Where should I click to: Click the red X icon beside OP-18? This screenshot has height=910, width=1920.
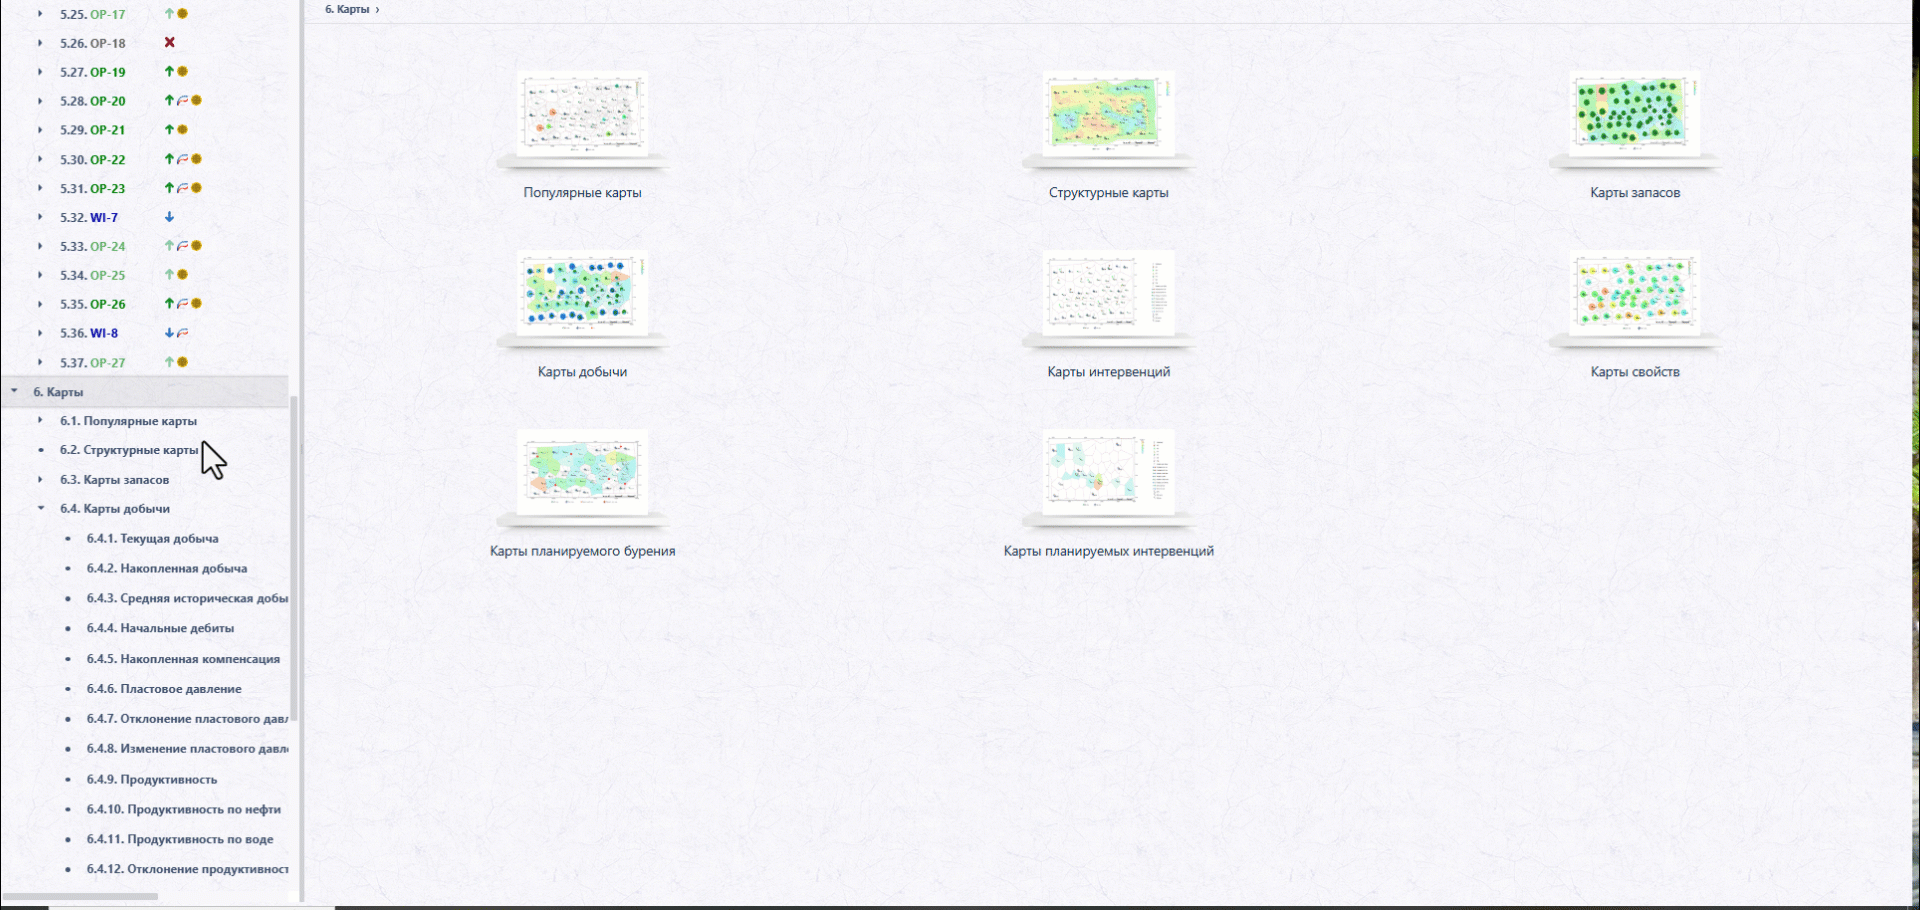point(170,43)
